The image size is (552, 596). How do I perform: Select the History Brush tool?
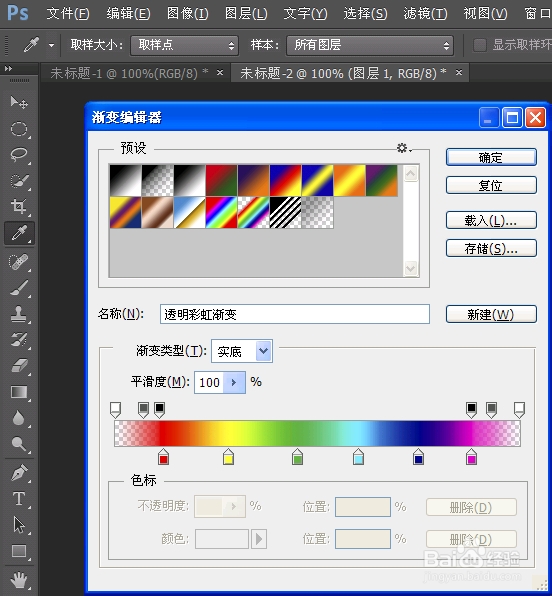click(x=19, y=339)
